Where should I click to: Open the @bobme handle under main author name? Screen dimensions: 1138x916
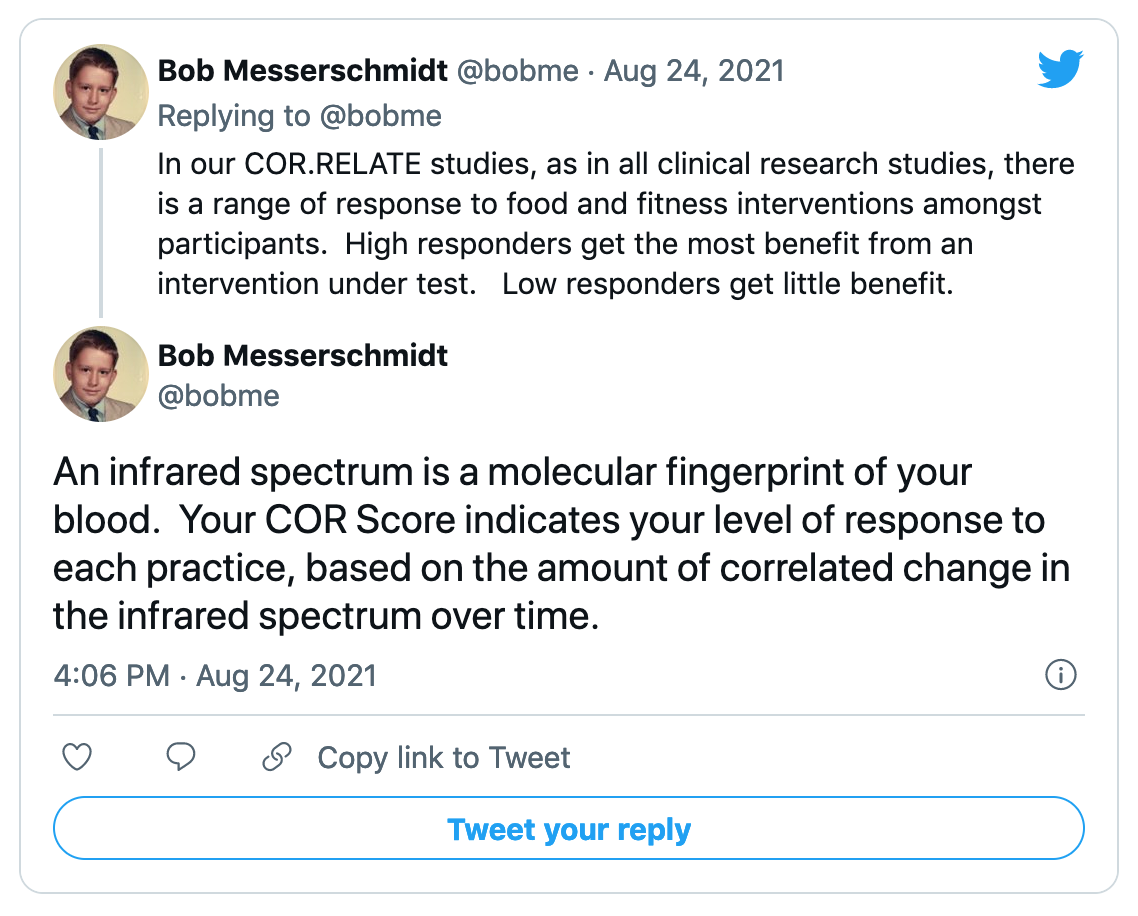[218, 396]
